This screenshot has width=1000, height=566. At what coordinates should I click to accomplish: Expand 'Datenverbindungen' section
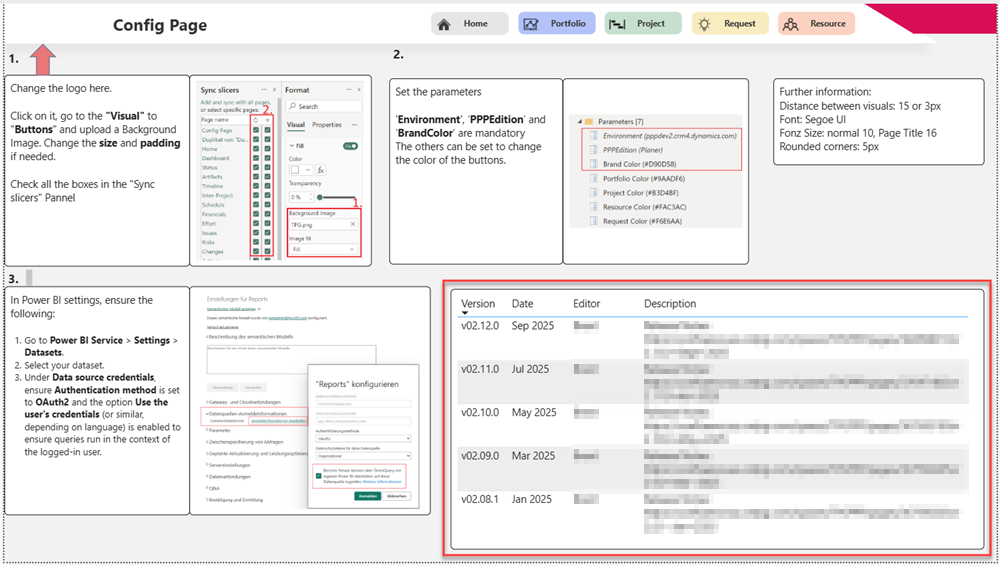click(x=228, y=477)
